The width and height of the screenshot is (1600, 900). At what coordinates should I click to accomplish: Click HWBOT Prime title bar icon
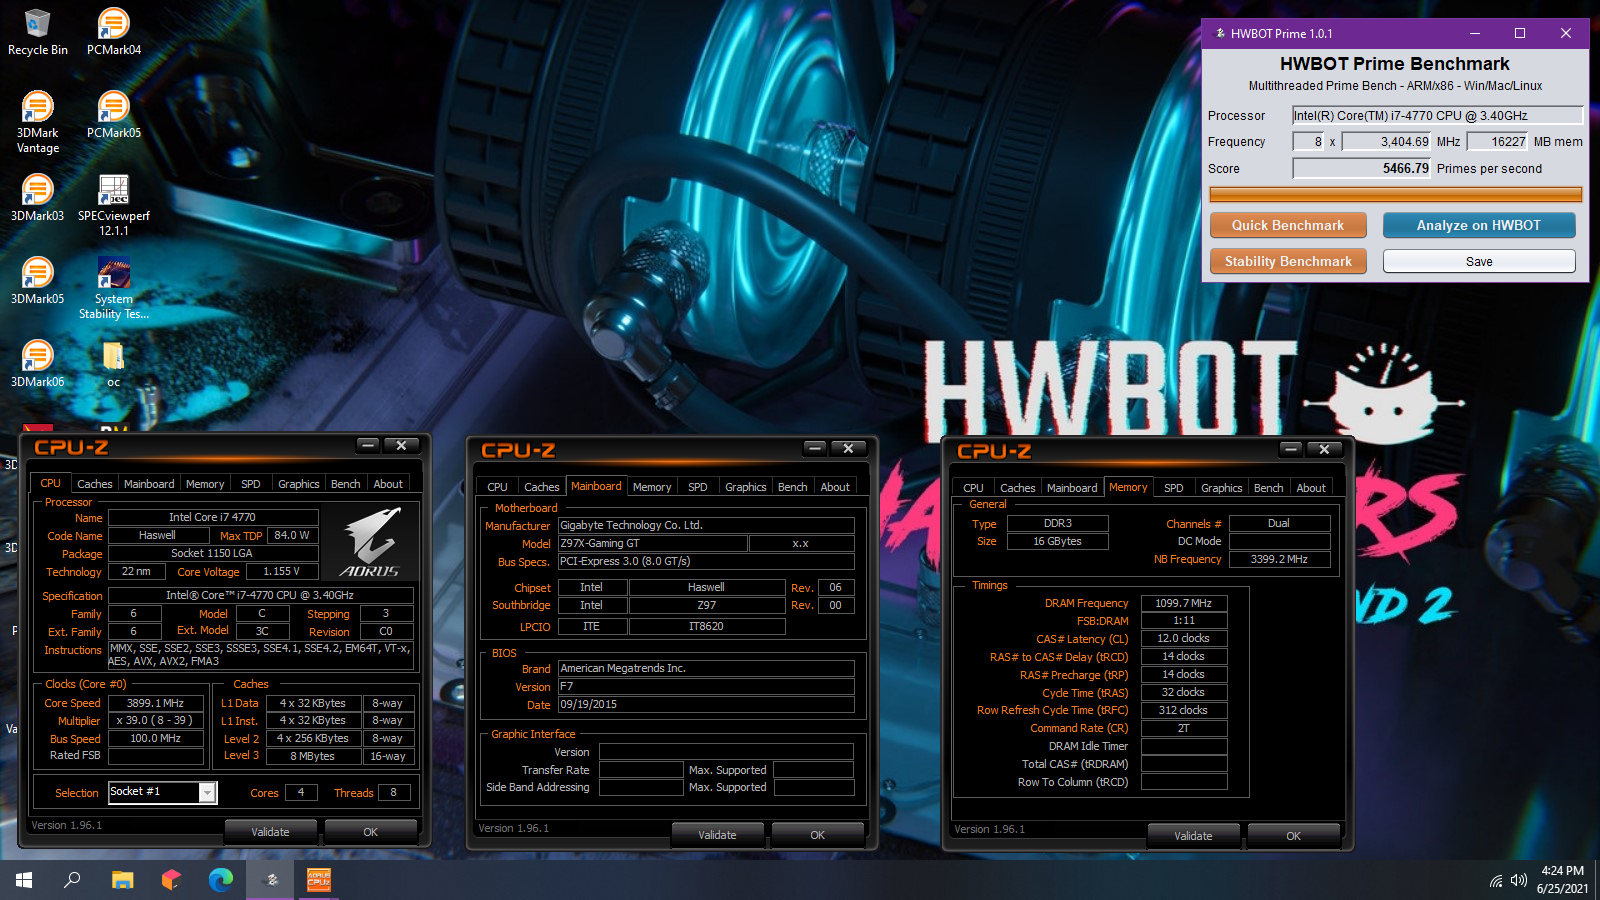pyautogui.click(x=1219, y=33)
